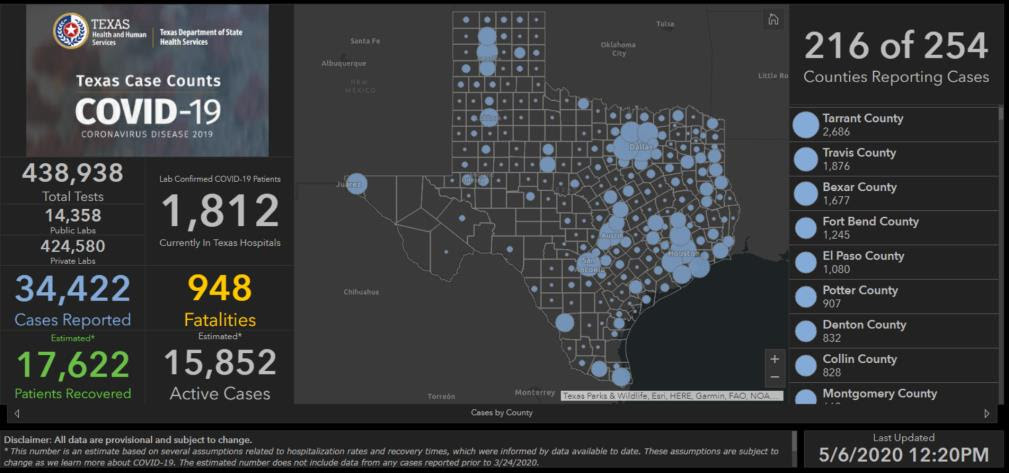Click the blue circle beside Bexar County

pyautogui.click(x=805, y=194)
